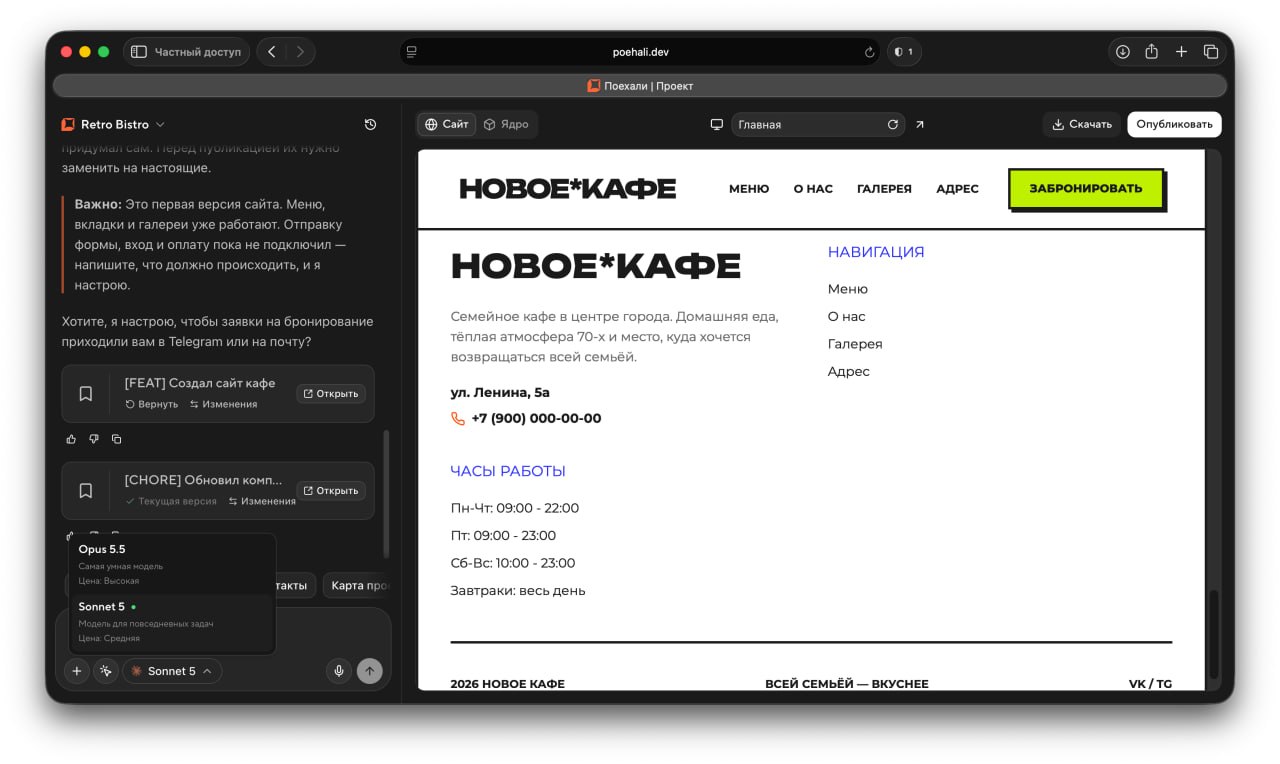Click Открыть on the CHORE card
1280x764 pixels.
tap(331, 491)
